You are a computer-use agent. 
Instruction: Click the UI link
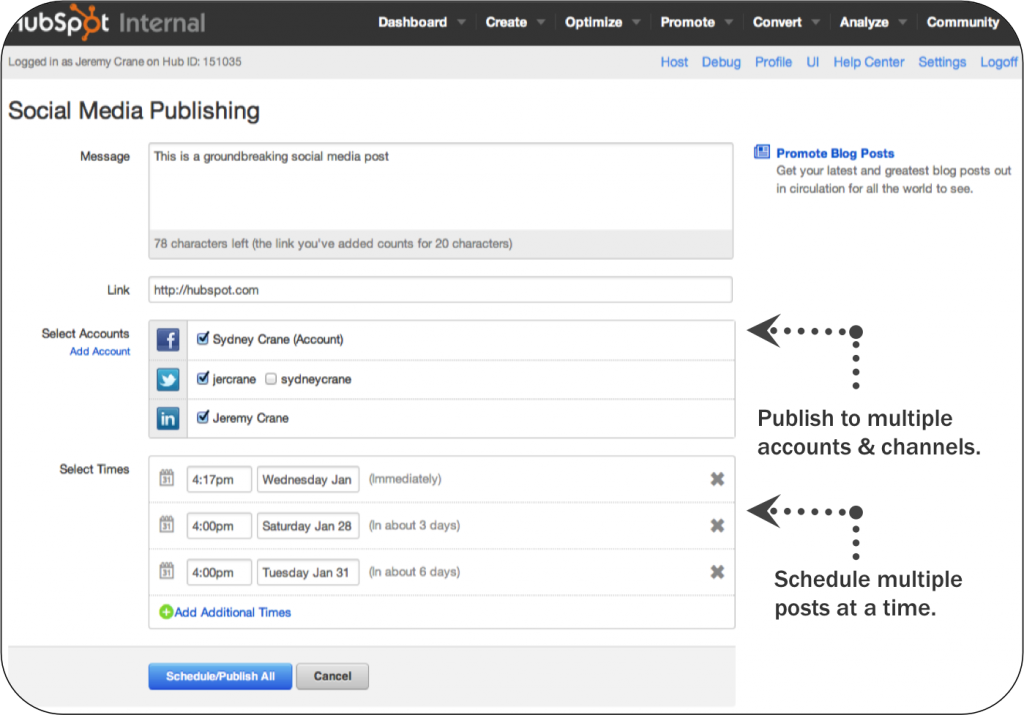[x=812, y=62]
